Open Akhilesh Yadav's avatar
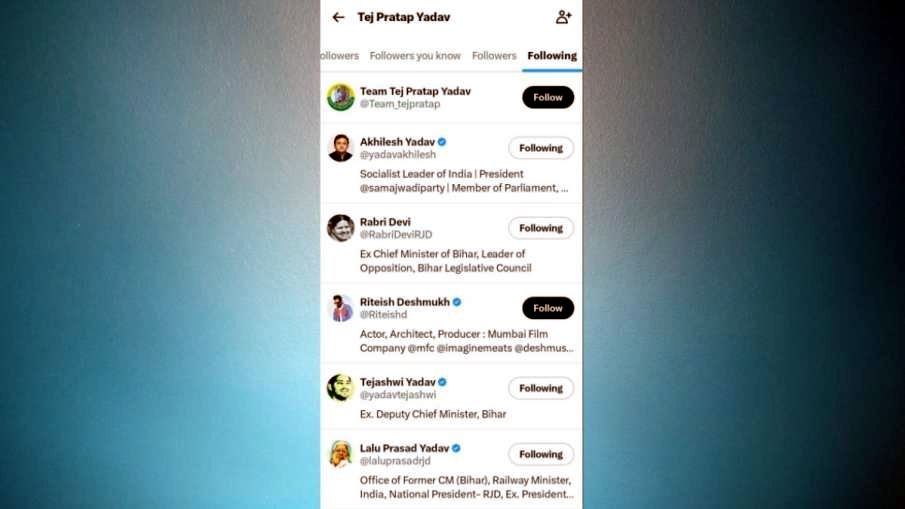905x509 pixels. 341,148
